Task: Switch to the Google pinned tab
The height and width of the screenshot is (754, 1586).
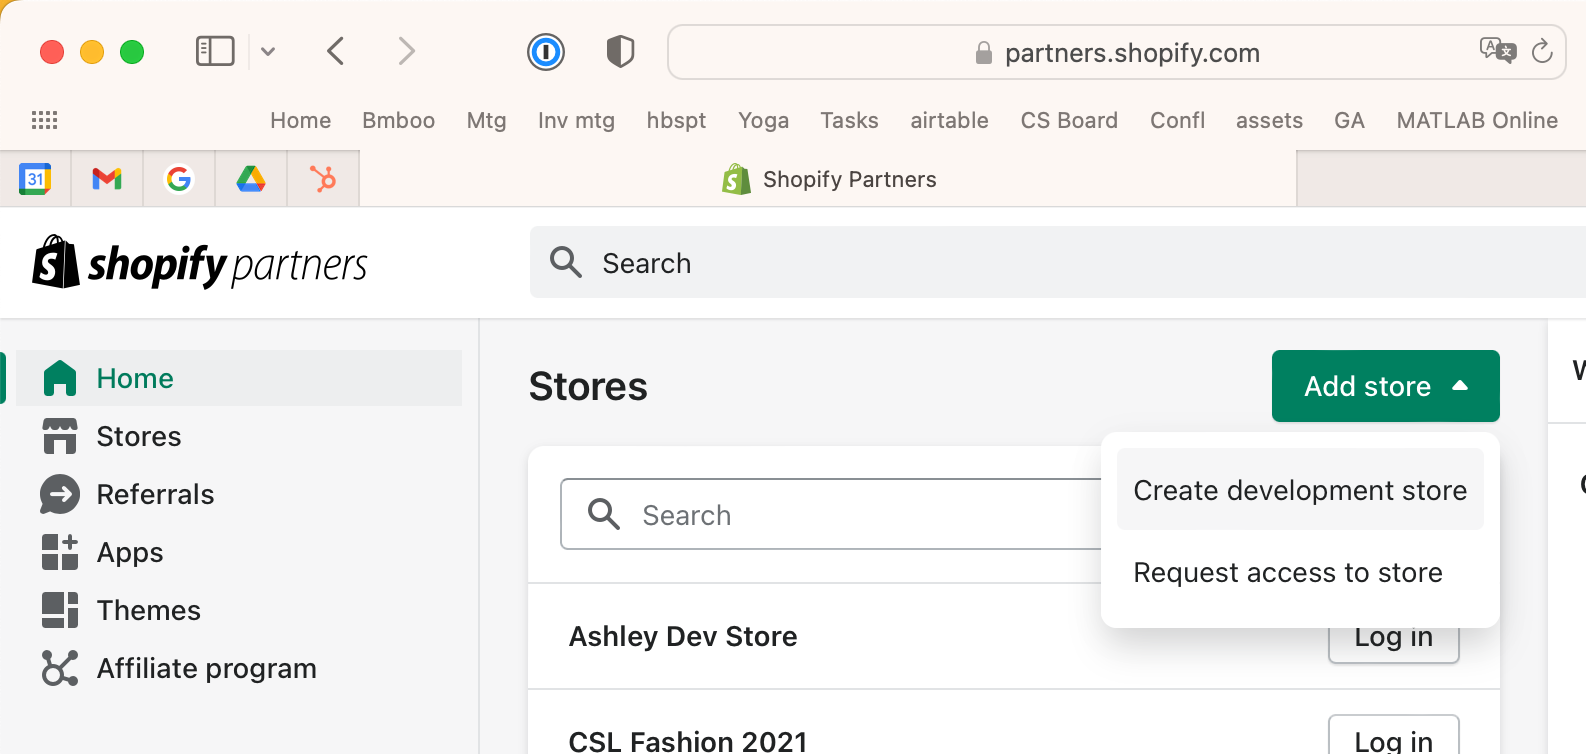Action: (179, 179)
